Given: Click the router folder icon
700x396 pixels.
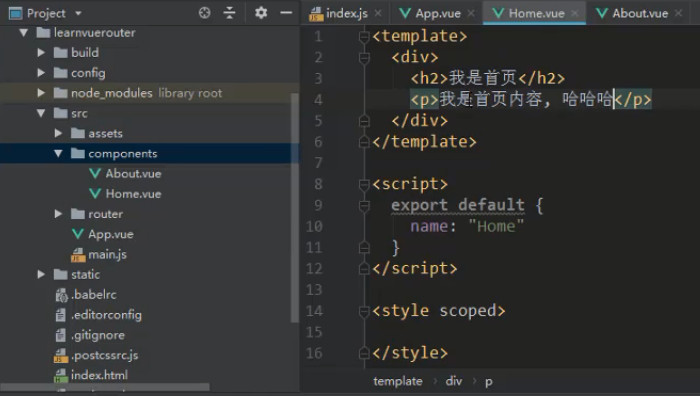Looking at the screenshot, I should tap(78, 214).
